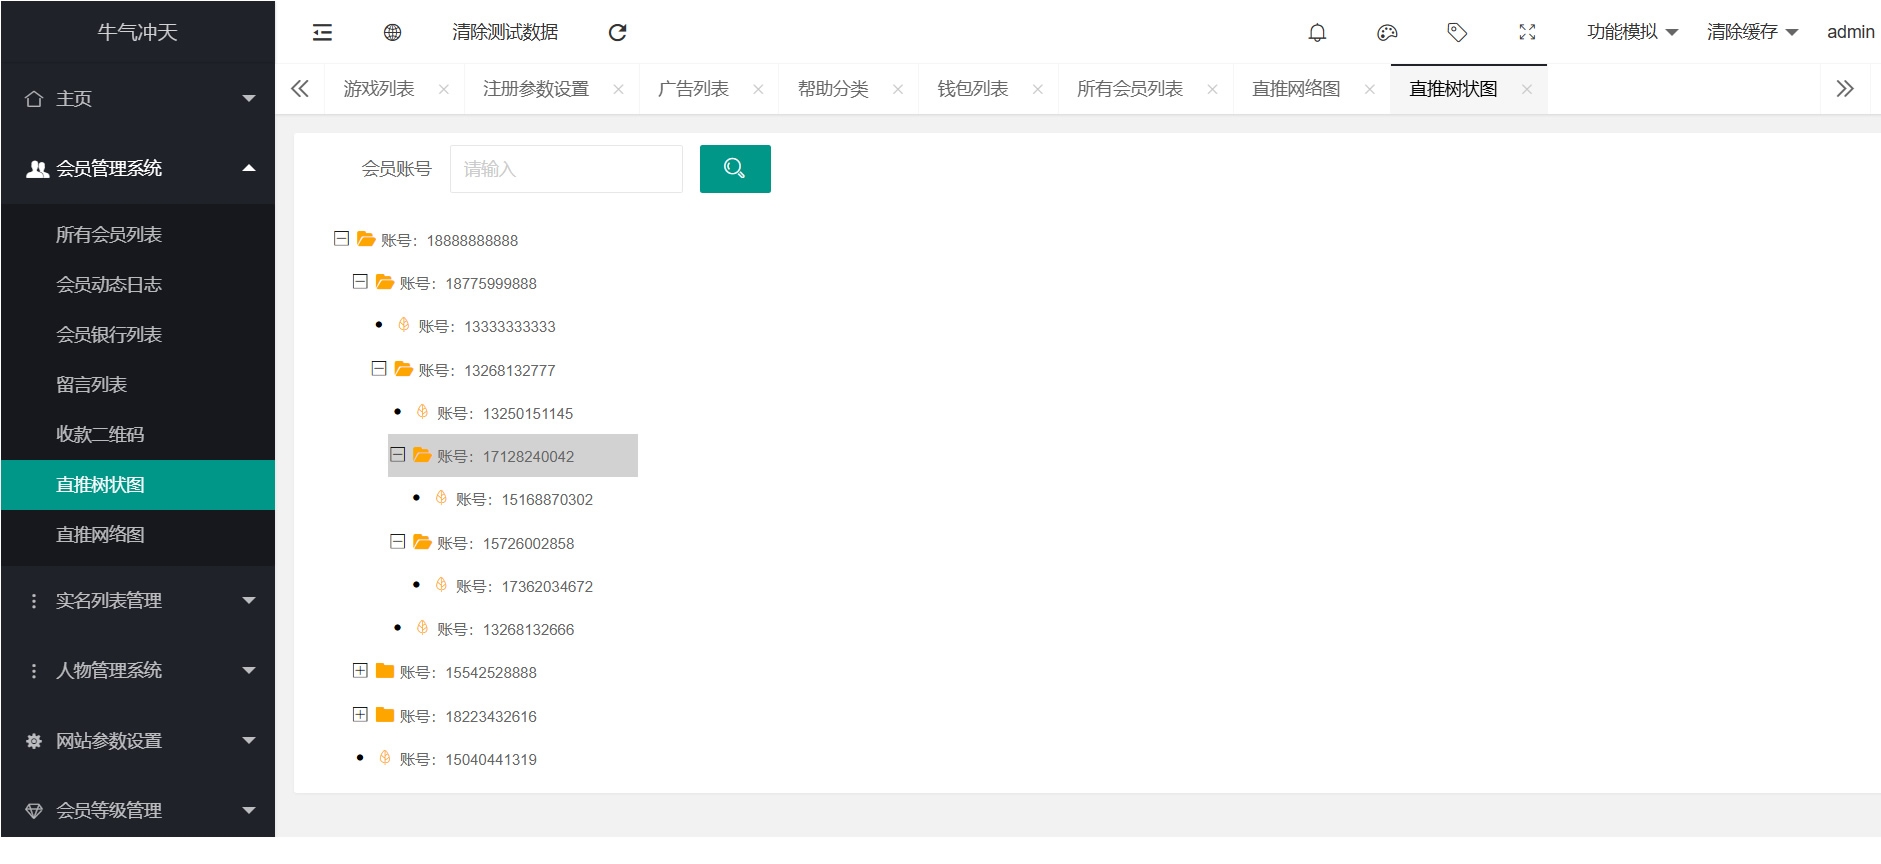Click the tag note icon

[x=1457, y=33]
